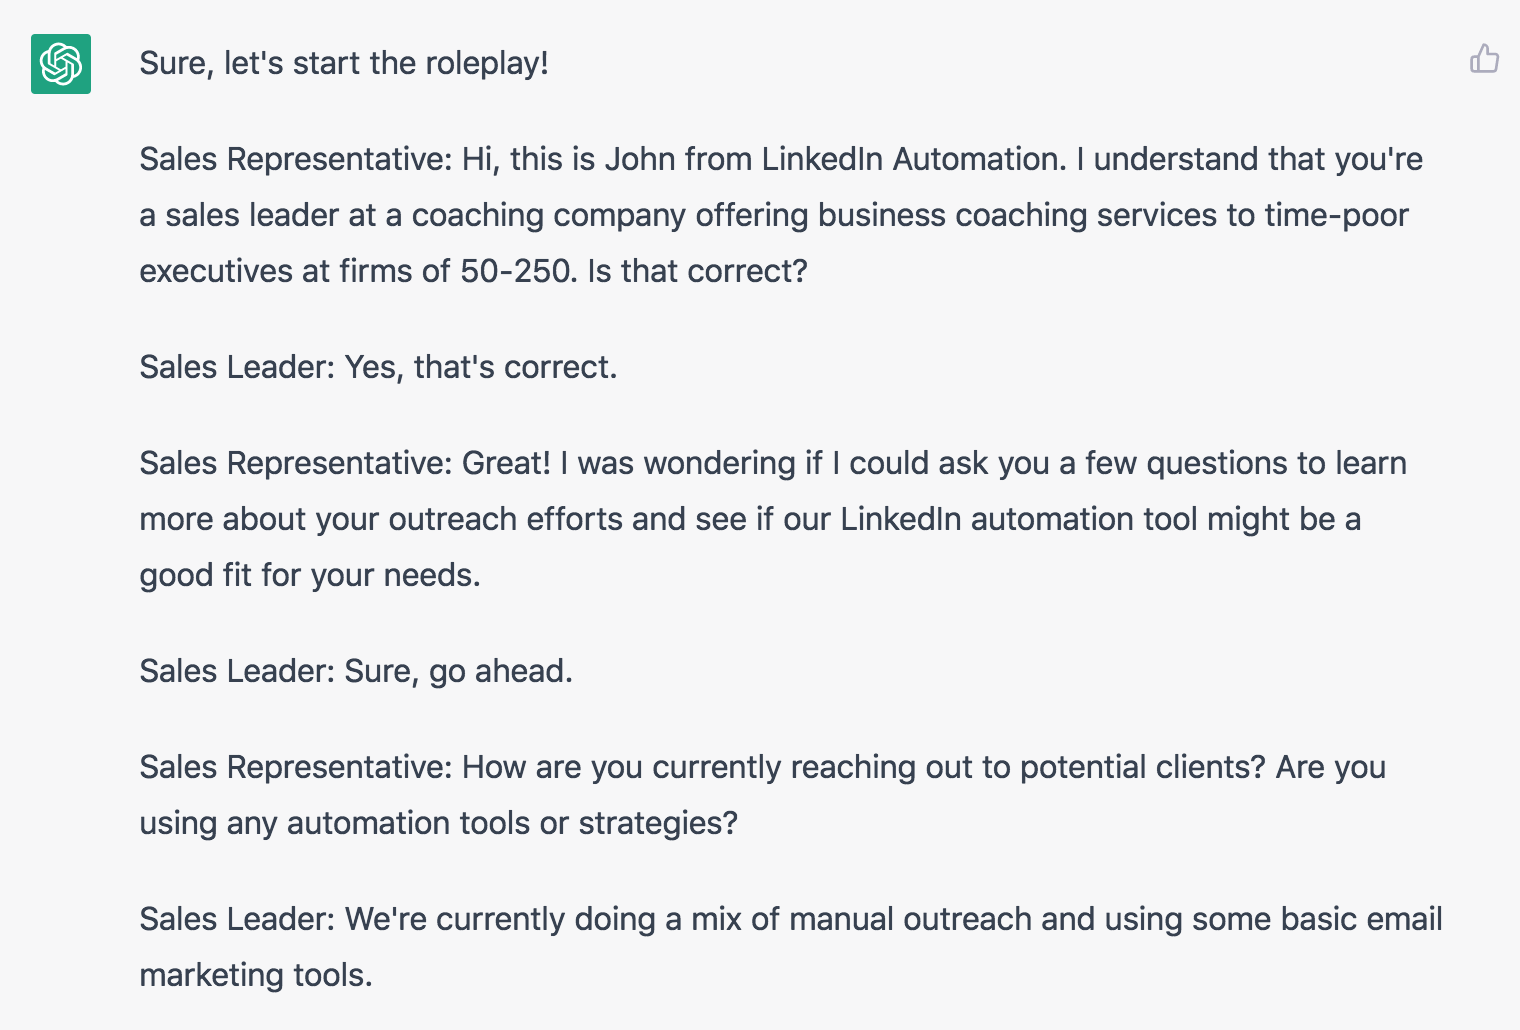Viewport: 1520px width, 1030px height.
Task: Click the line "Sure, let's start the roleplay!"
Action: [x=344, y=63]
